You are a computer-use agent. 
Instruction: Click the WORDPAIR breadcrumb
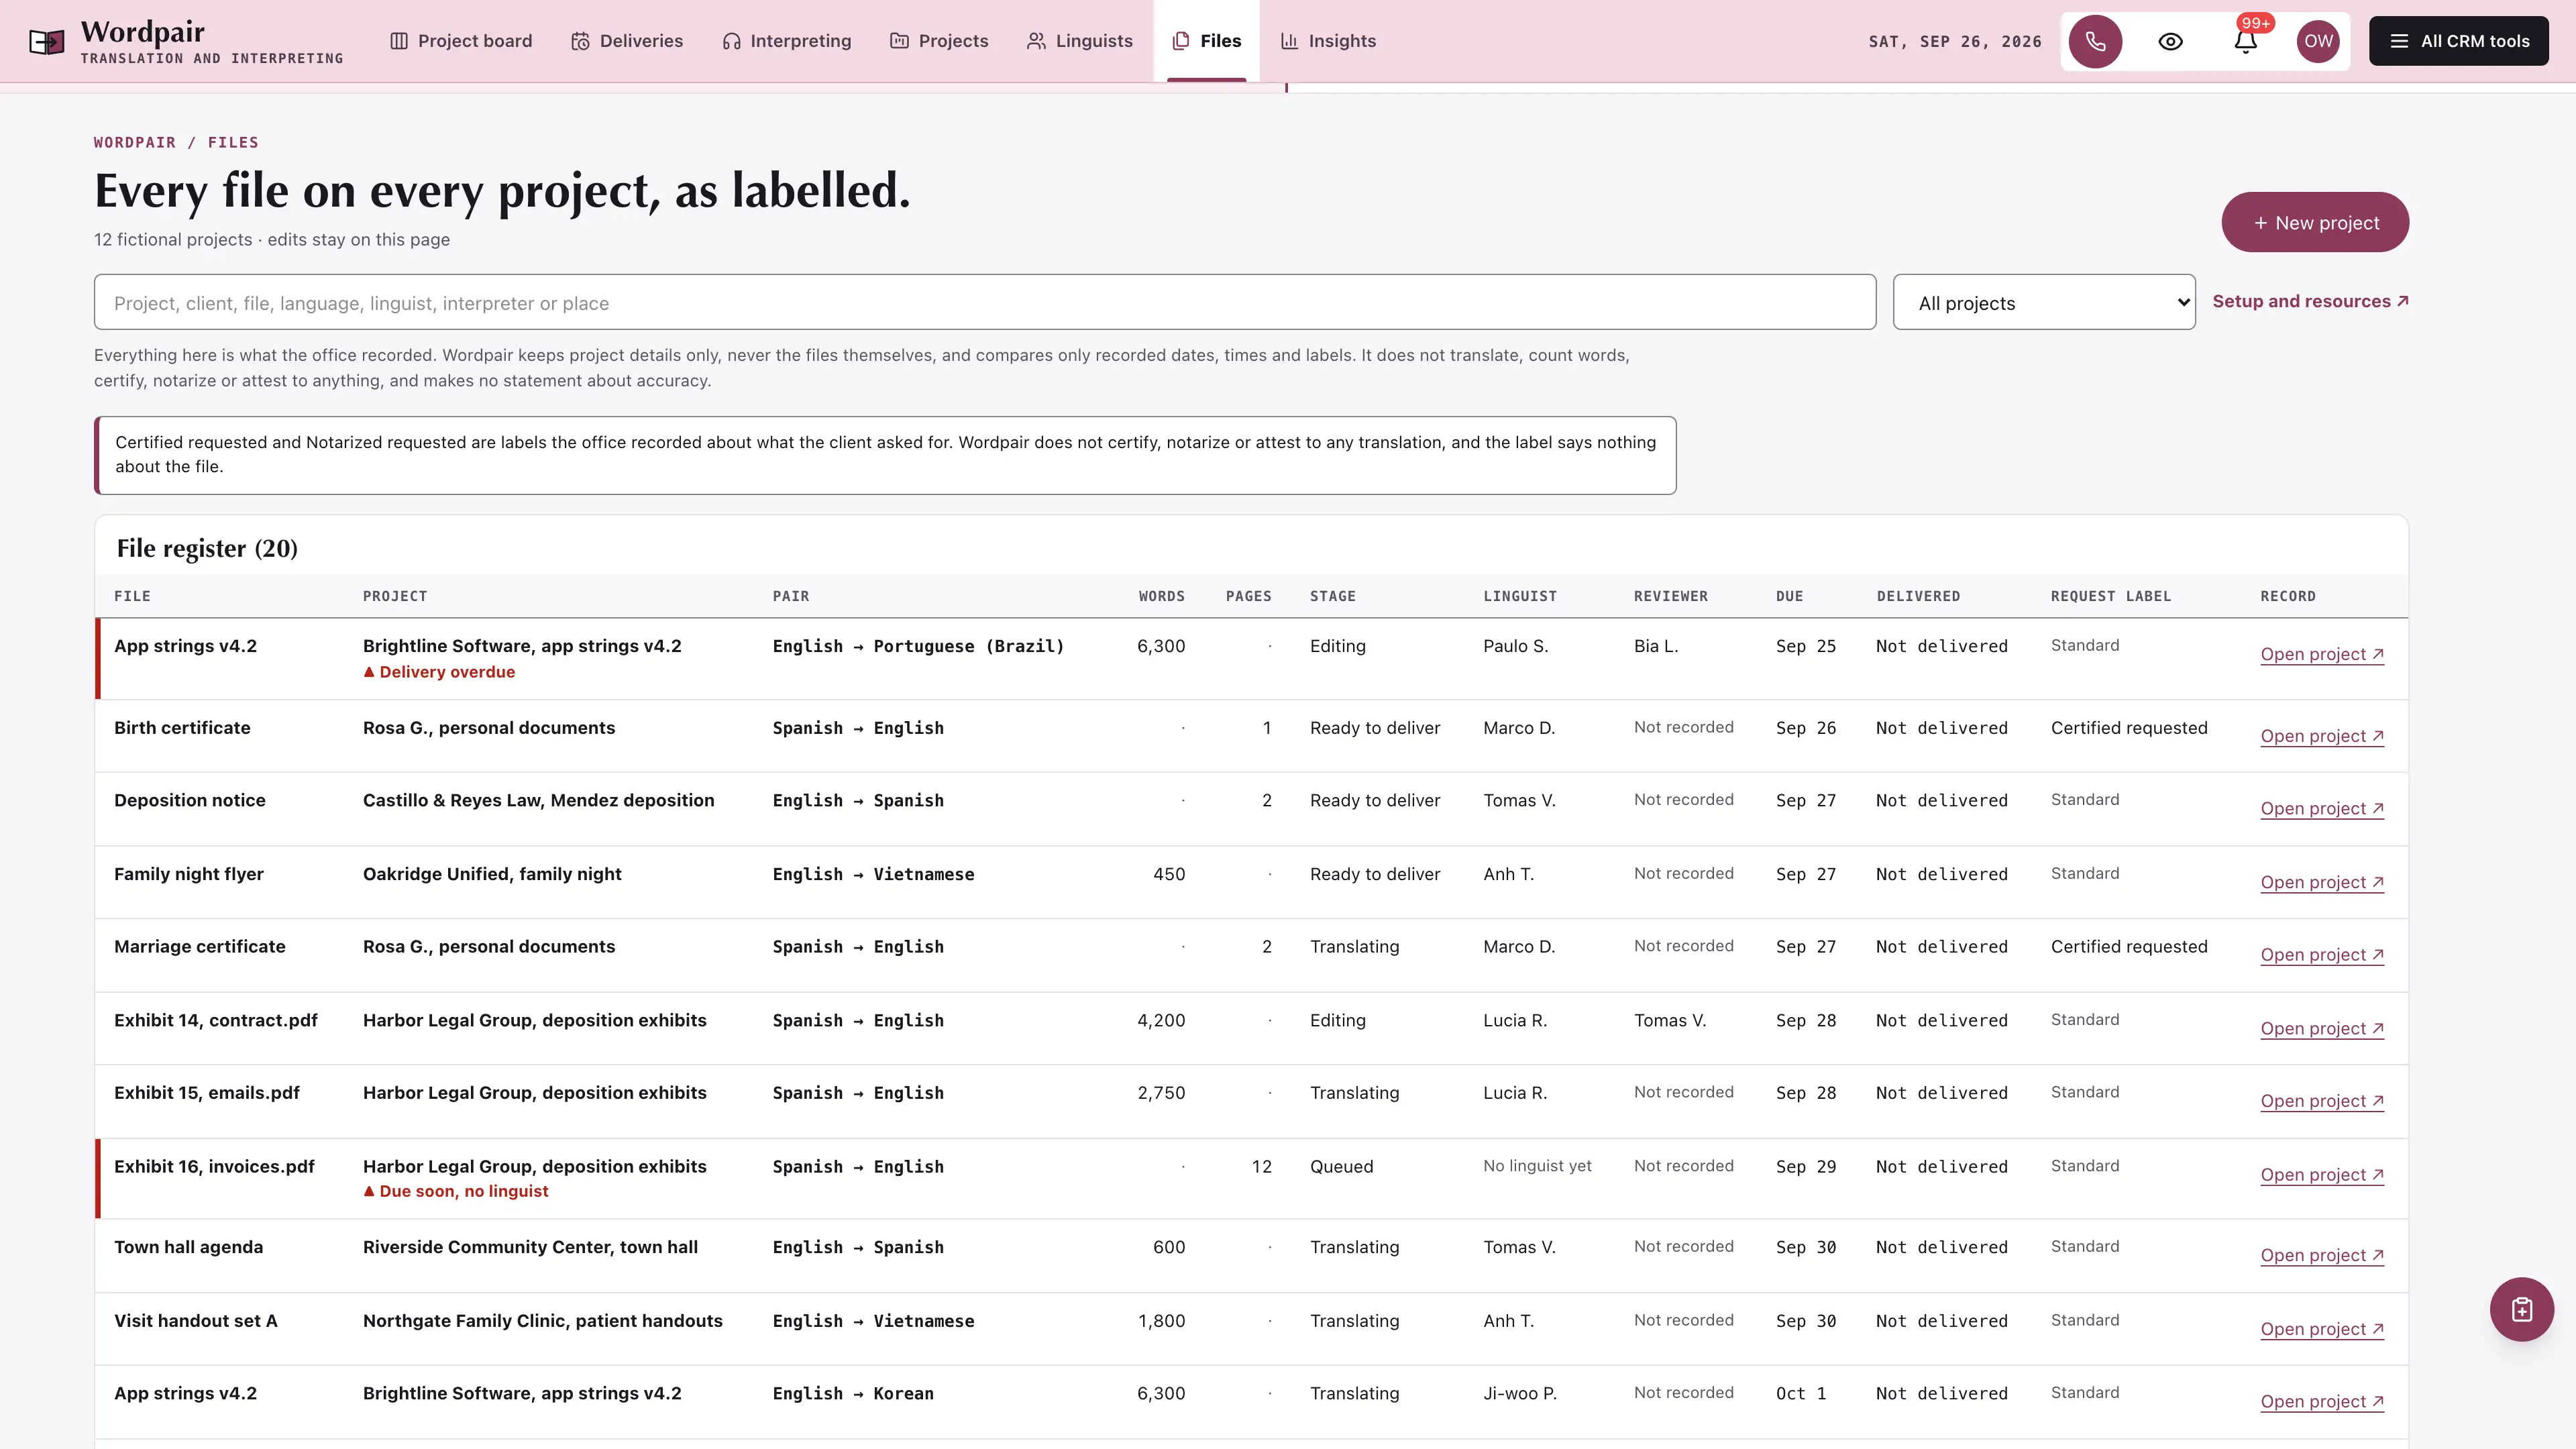tap(134, 142)
